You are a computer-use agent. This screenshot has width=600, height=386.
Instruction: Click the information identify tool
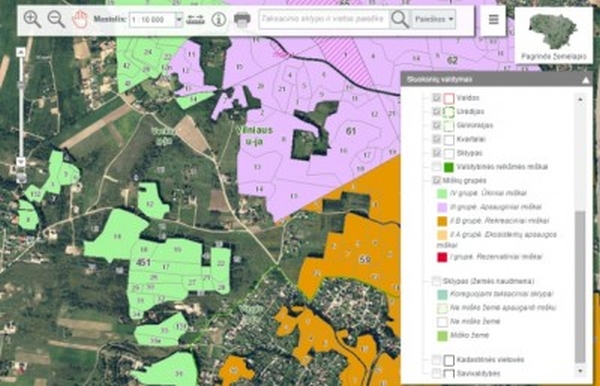[219, 19]
